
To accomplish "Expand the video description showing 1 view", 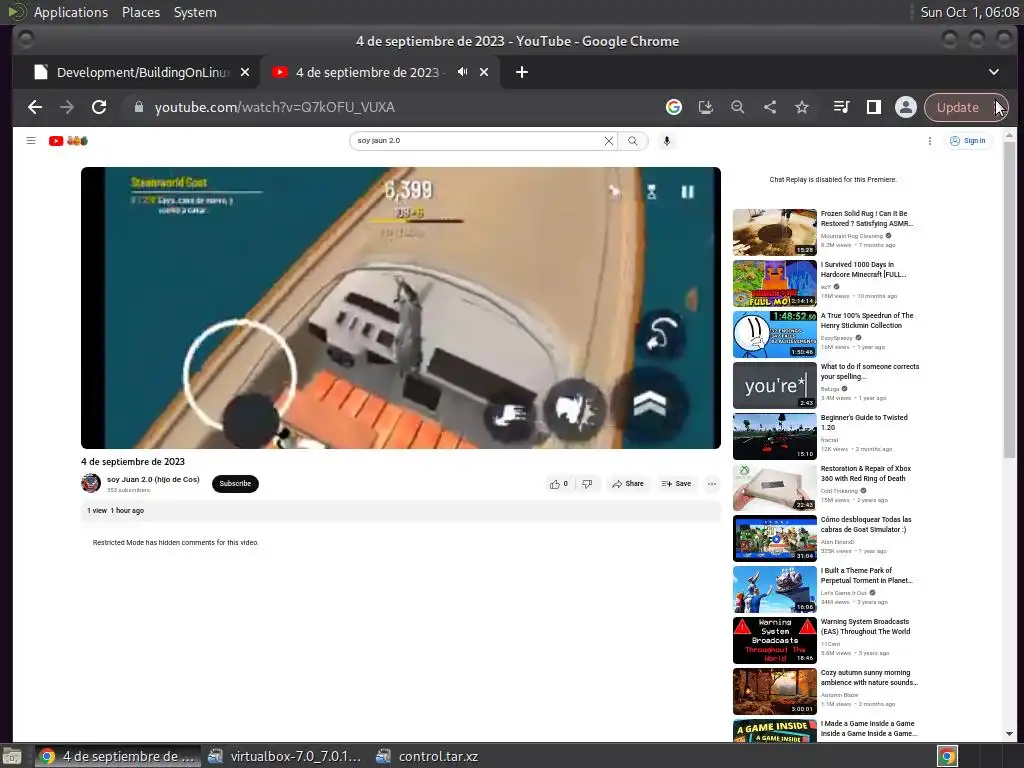I will pyautogui.click(x=401, y=511).
